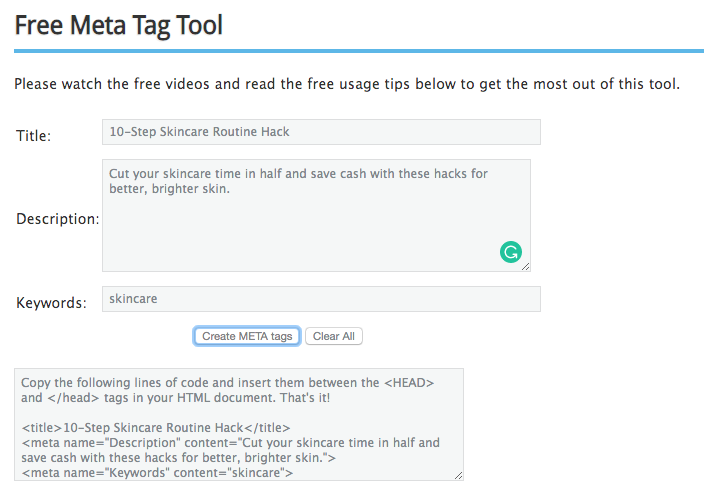This screenshot has width=716, height=498.
Task: Click the 'Please watch the free videos' paragraph
Action: pyautogui.click(x=347, y=84)
